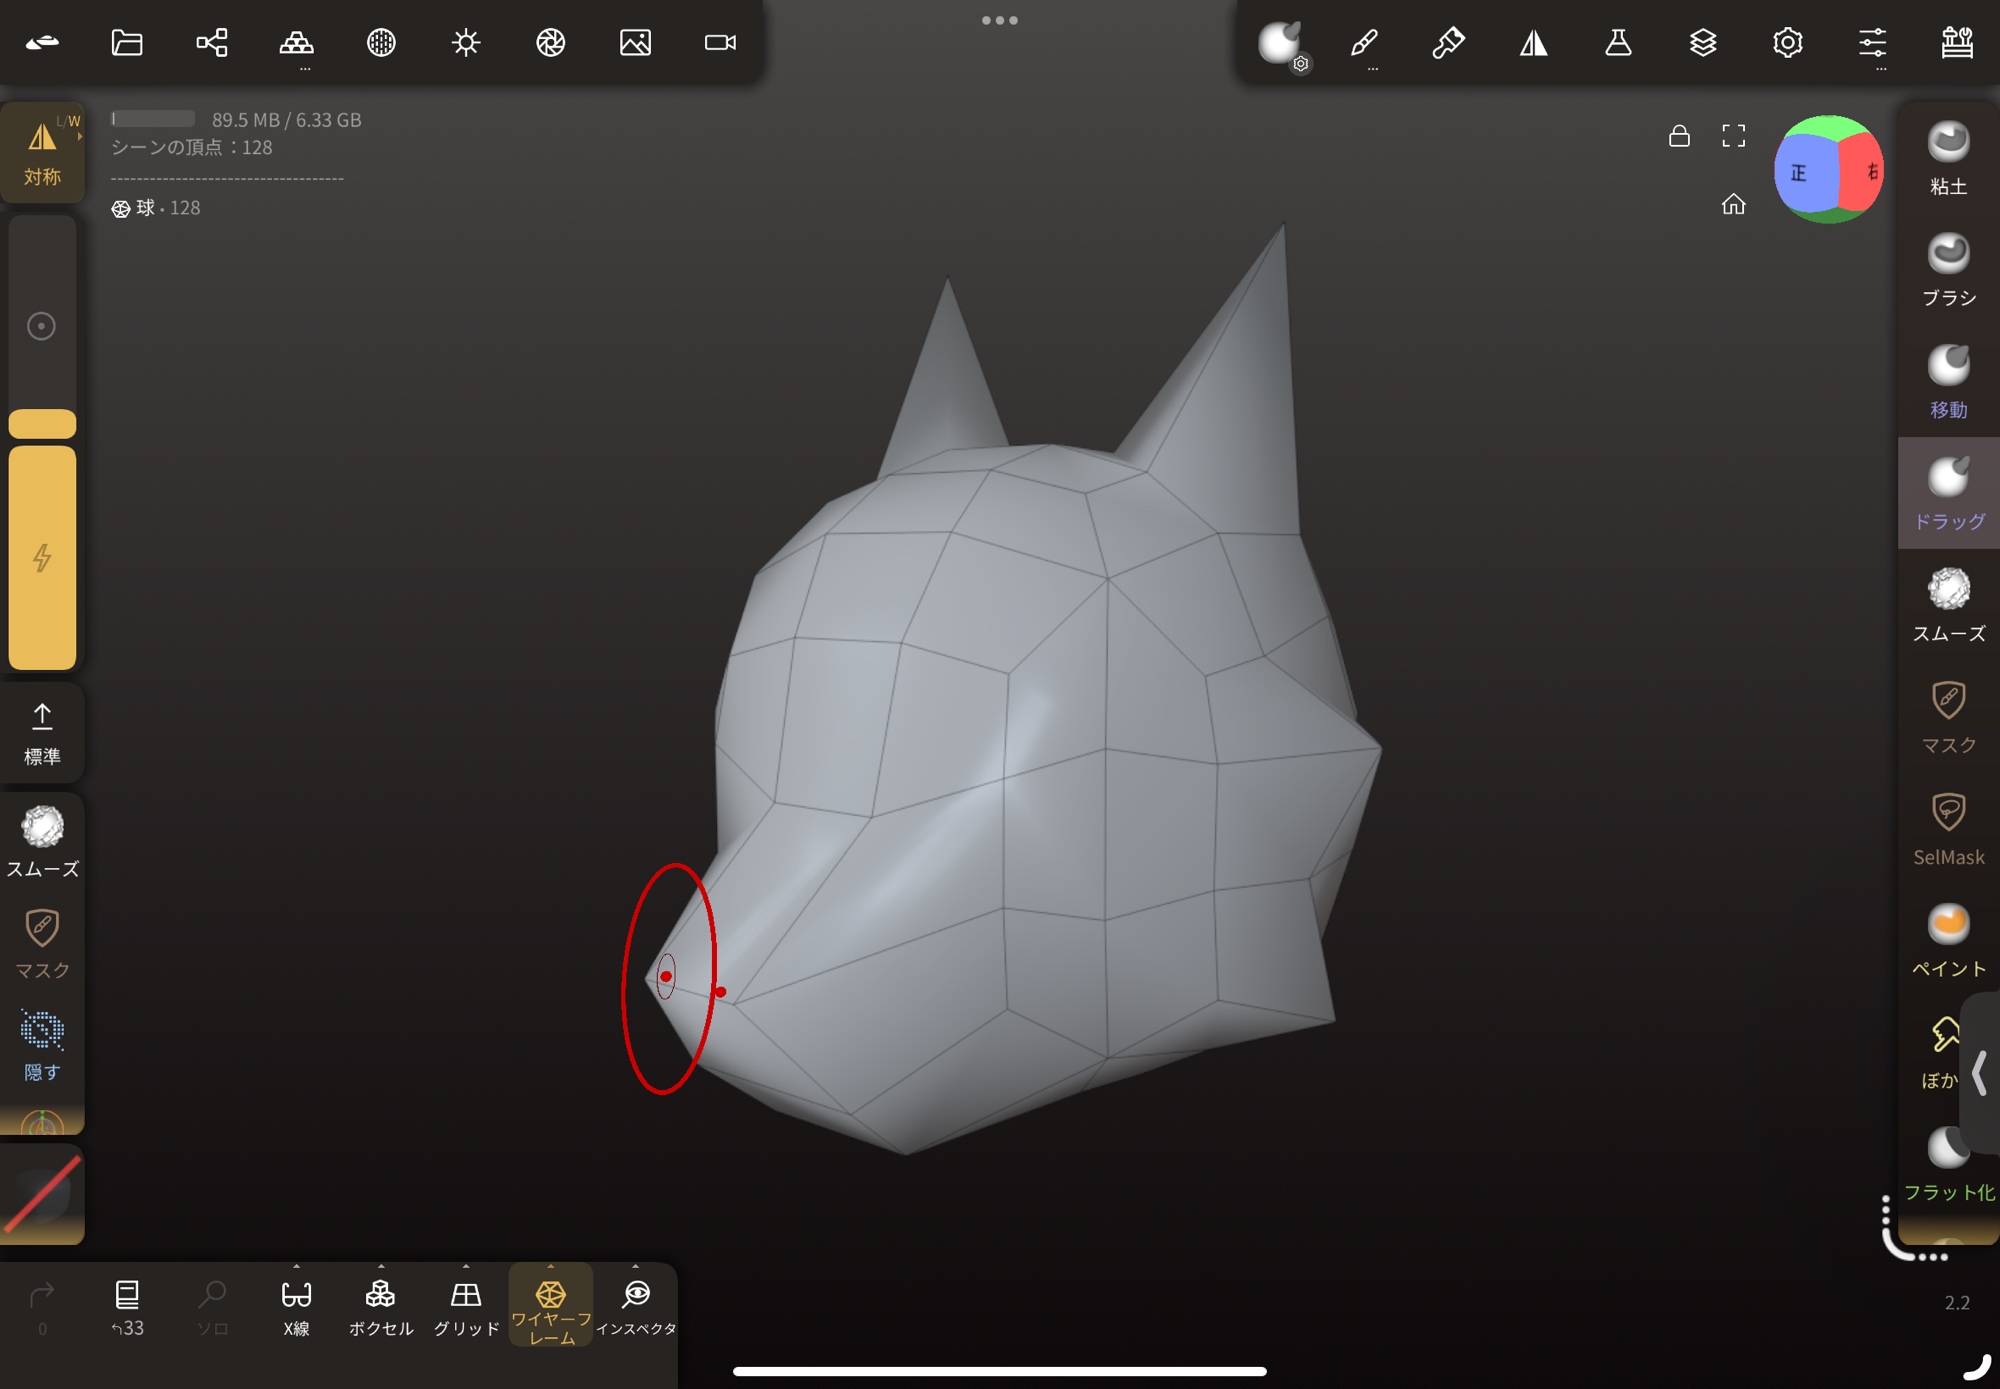The width and height of the screenshot is (2000, 1389).
Task: Lock the camera with padlock icon
Action: click(1679, 136)
